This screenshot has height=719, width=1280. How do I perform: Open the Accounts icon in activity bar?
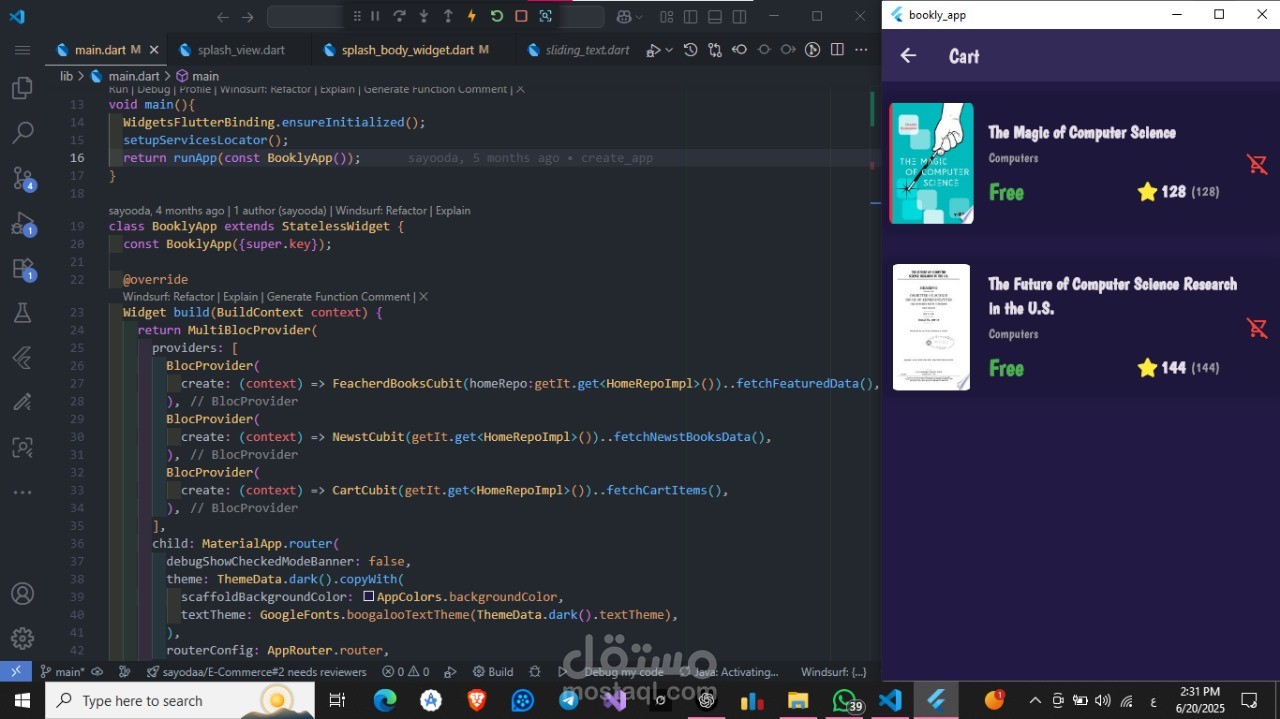[x=22, y=594]
